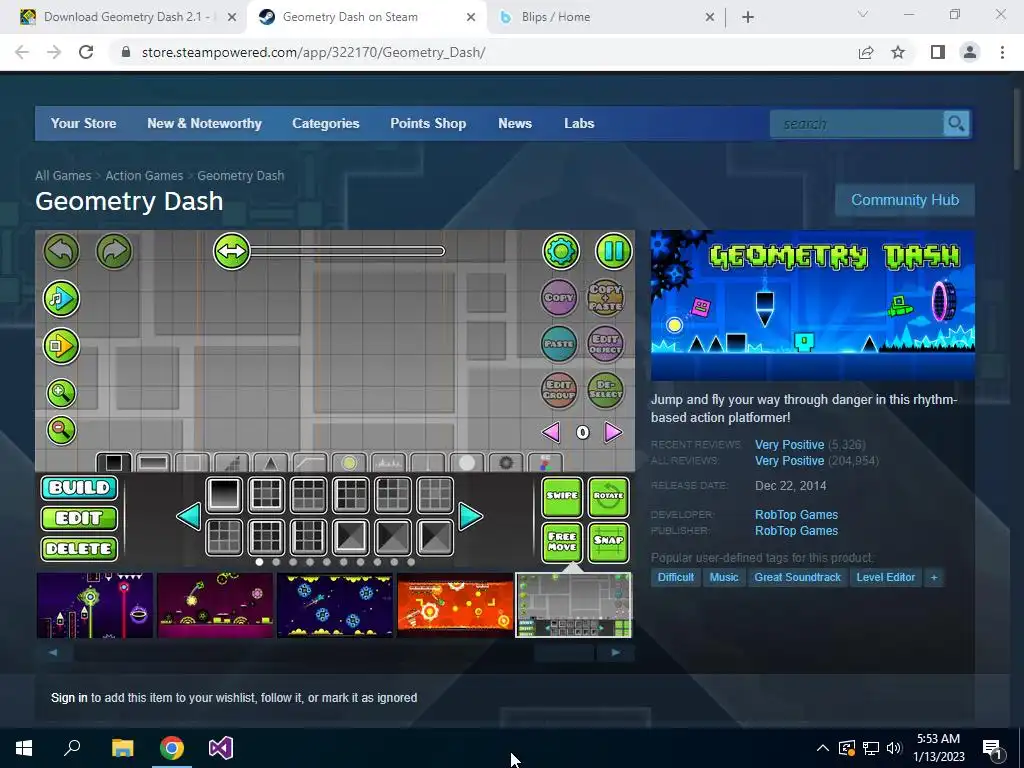
Task: Select the dark blue gears screenshot thumbnail
Action: [x=335, y=605]
